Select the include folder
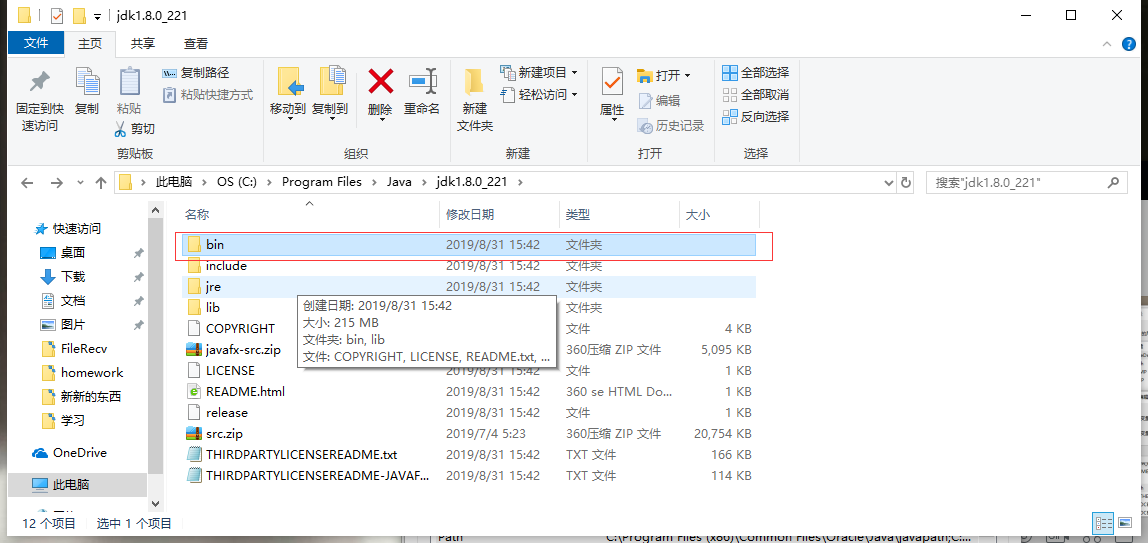The height and width of the screenshot is (543, 1148). (x=469, y=266)
